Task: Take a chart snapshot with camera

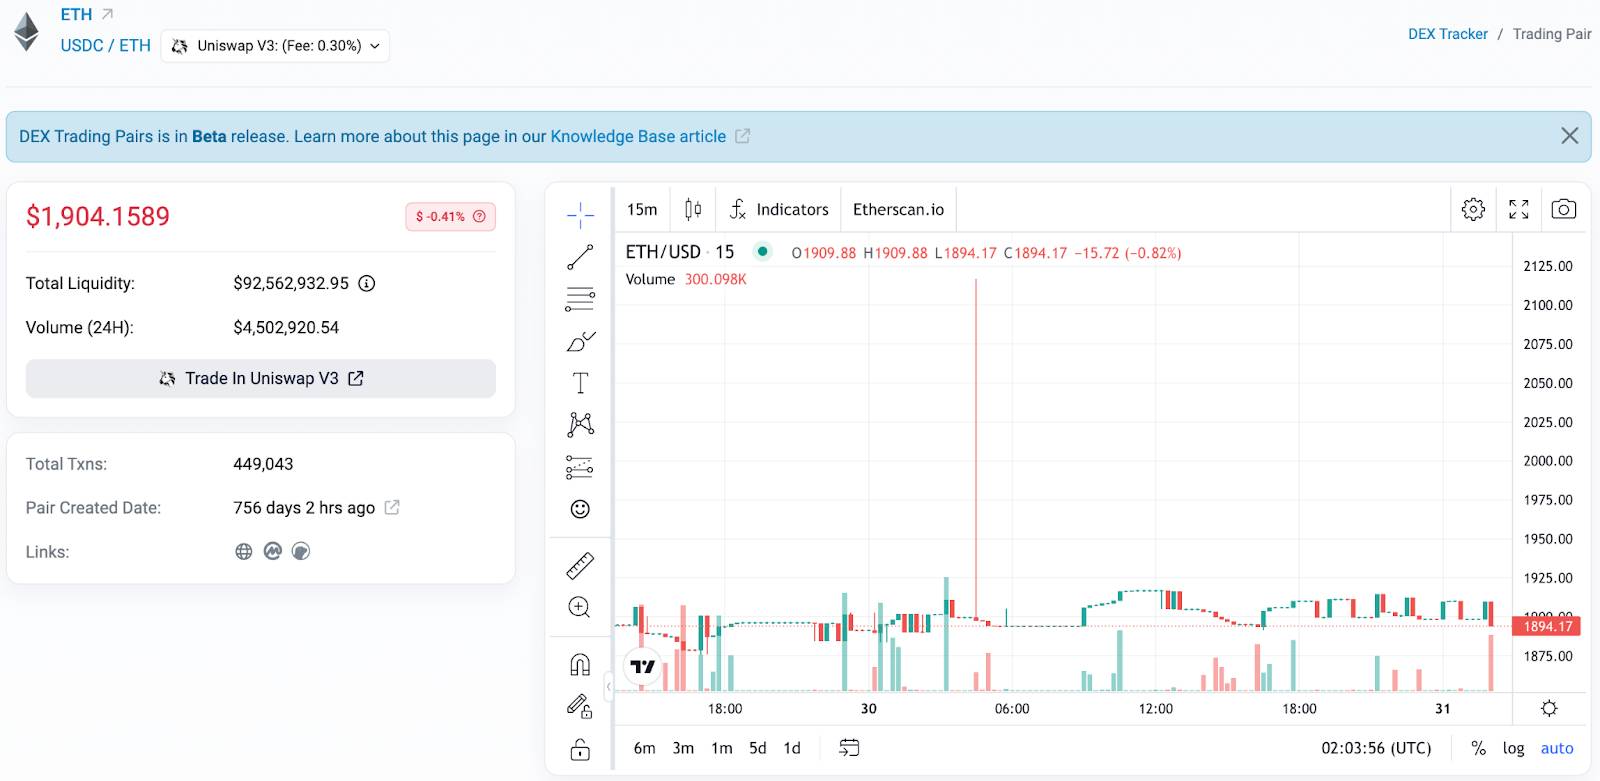Action: coord(1564,209)
